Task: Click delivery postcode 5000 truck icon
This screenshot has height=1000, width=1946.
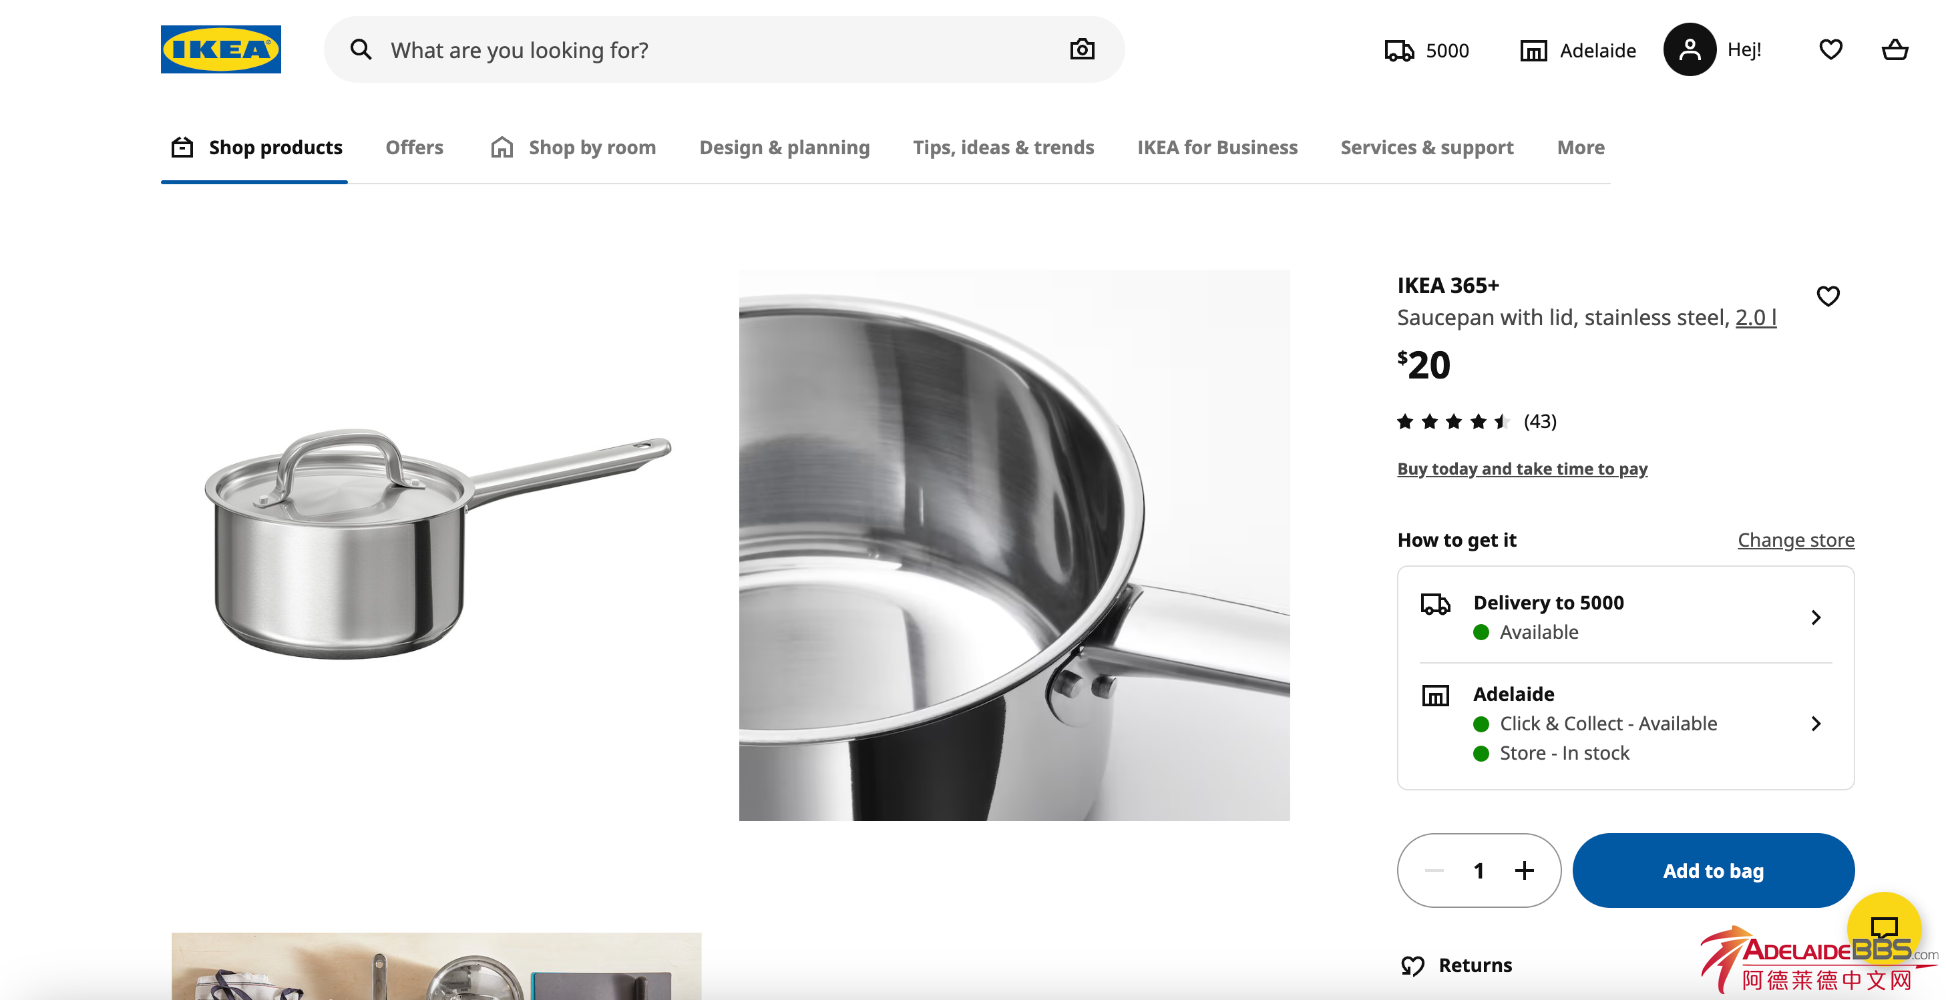Action: pyautogui.click(x=1399, y=51)
